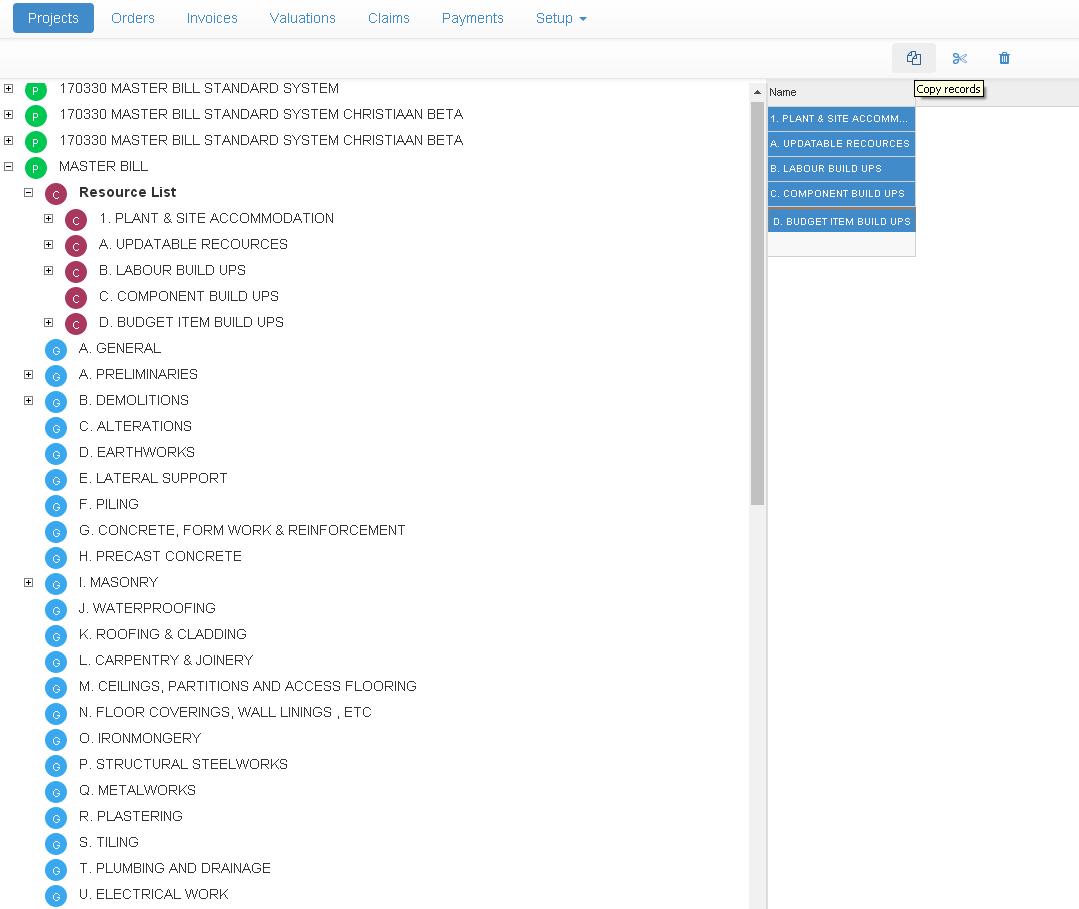
Task: Expand 1. PLANT & SITE ACCOMMODATION node
Action: click(x=48, y=218)
